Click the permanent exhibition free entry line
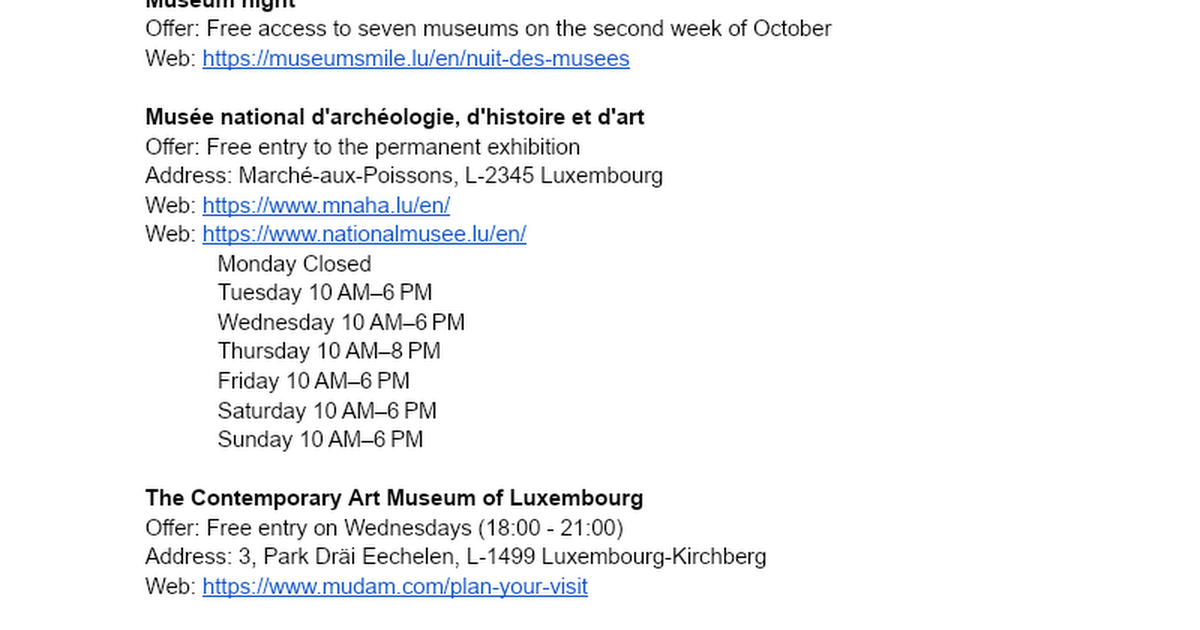Screen dimensions: 1200x630 tap(362, 148)
